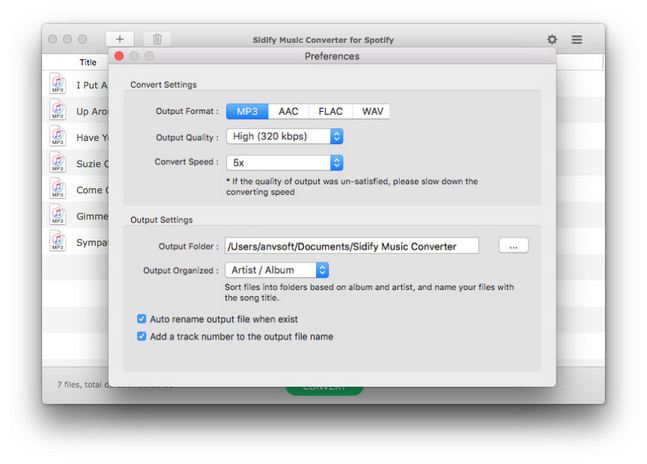The image size is (647, 464).
Task: Select MP3 file icon for 'I Put A' row
Action: click(x=58, y=83)
